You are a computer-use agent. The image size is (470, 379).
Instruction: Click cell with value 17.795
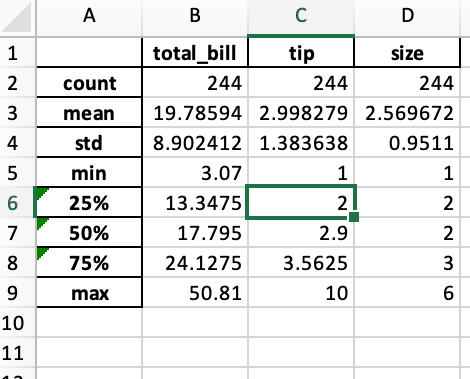tap(195, 233)
